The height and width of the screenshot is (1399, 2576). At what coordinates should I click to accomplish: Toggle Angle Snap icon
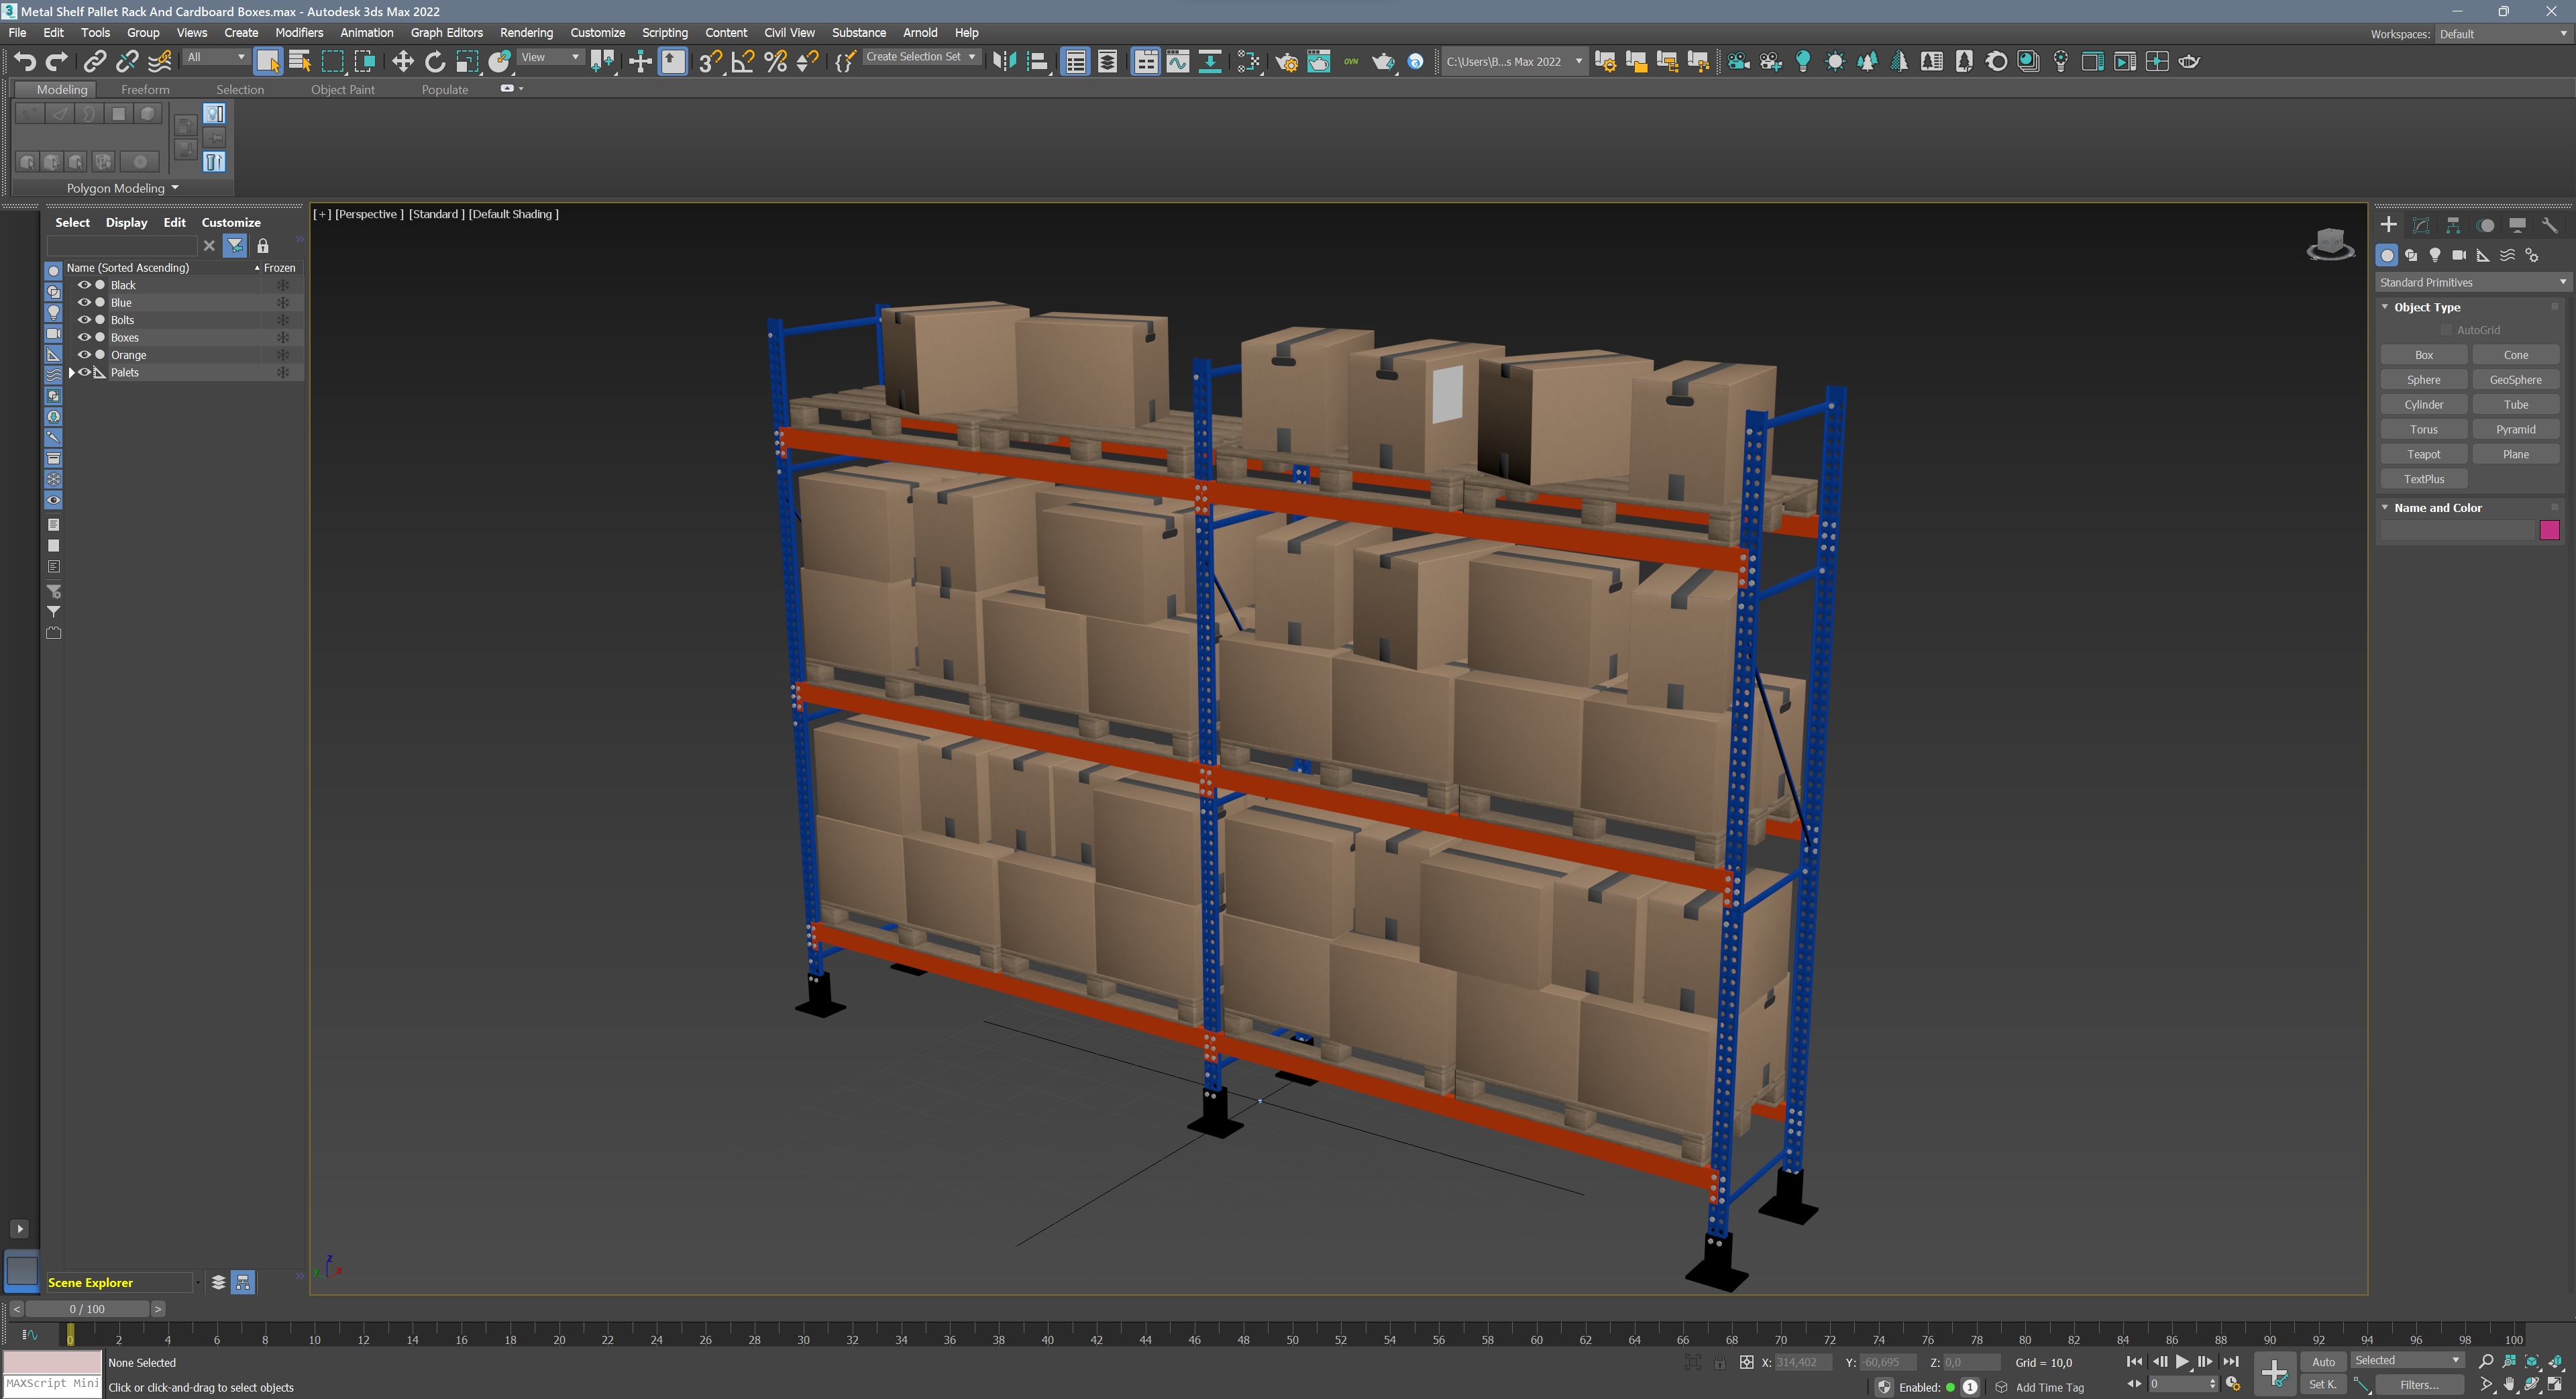[743, 62]
